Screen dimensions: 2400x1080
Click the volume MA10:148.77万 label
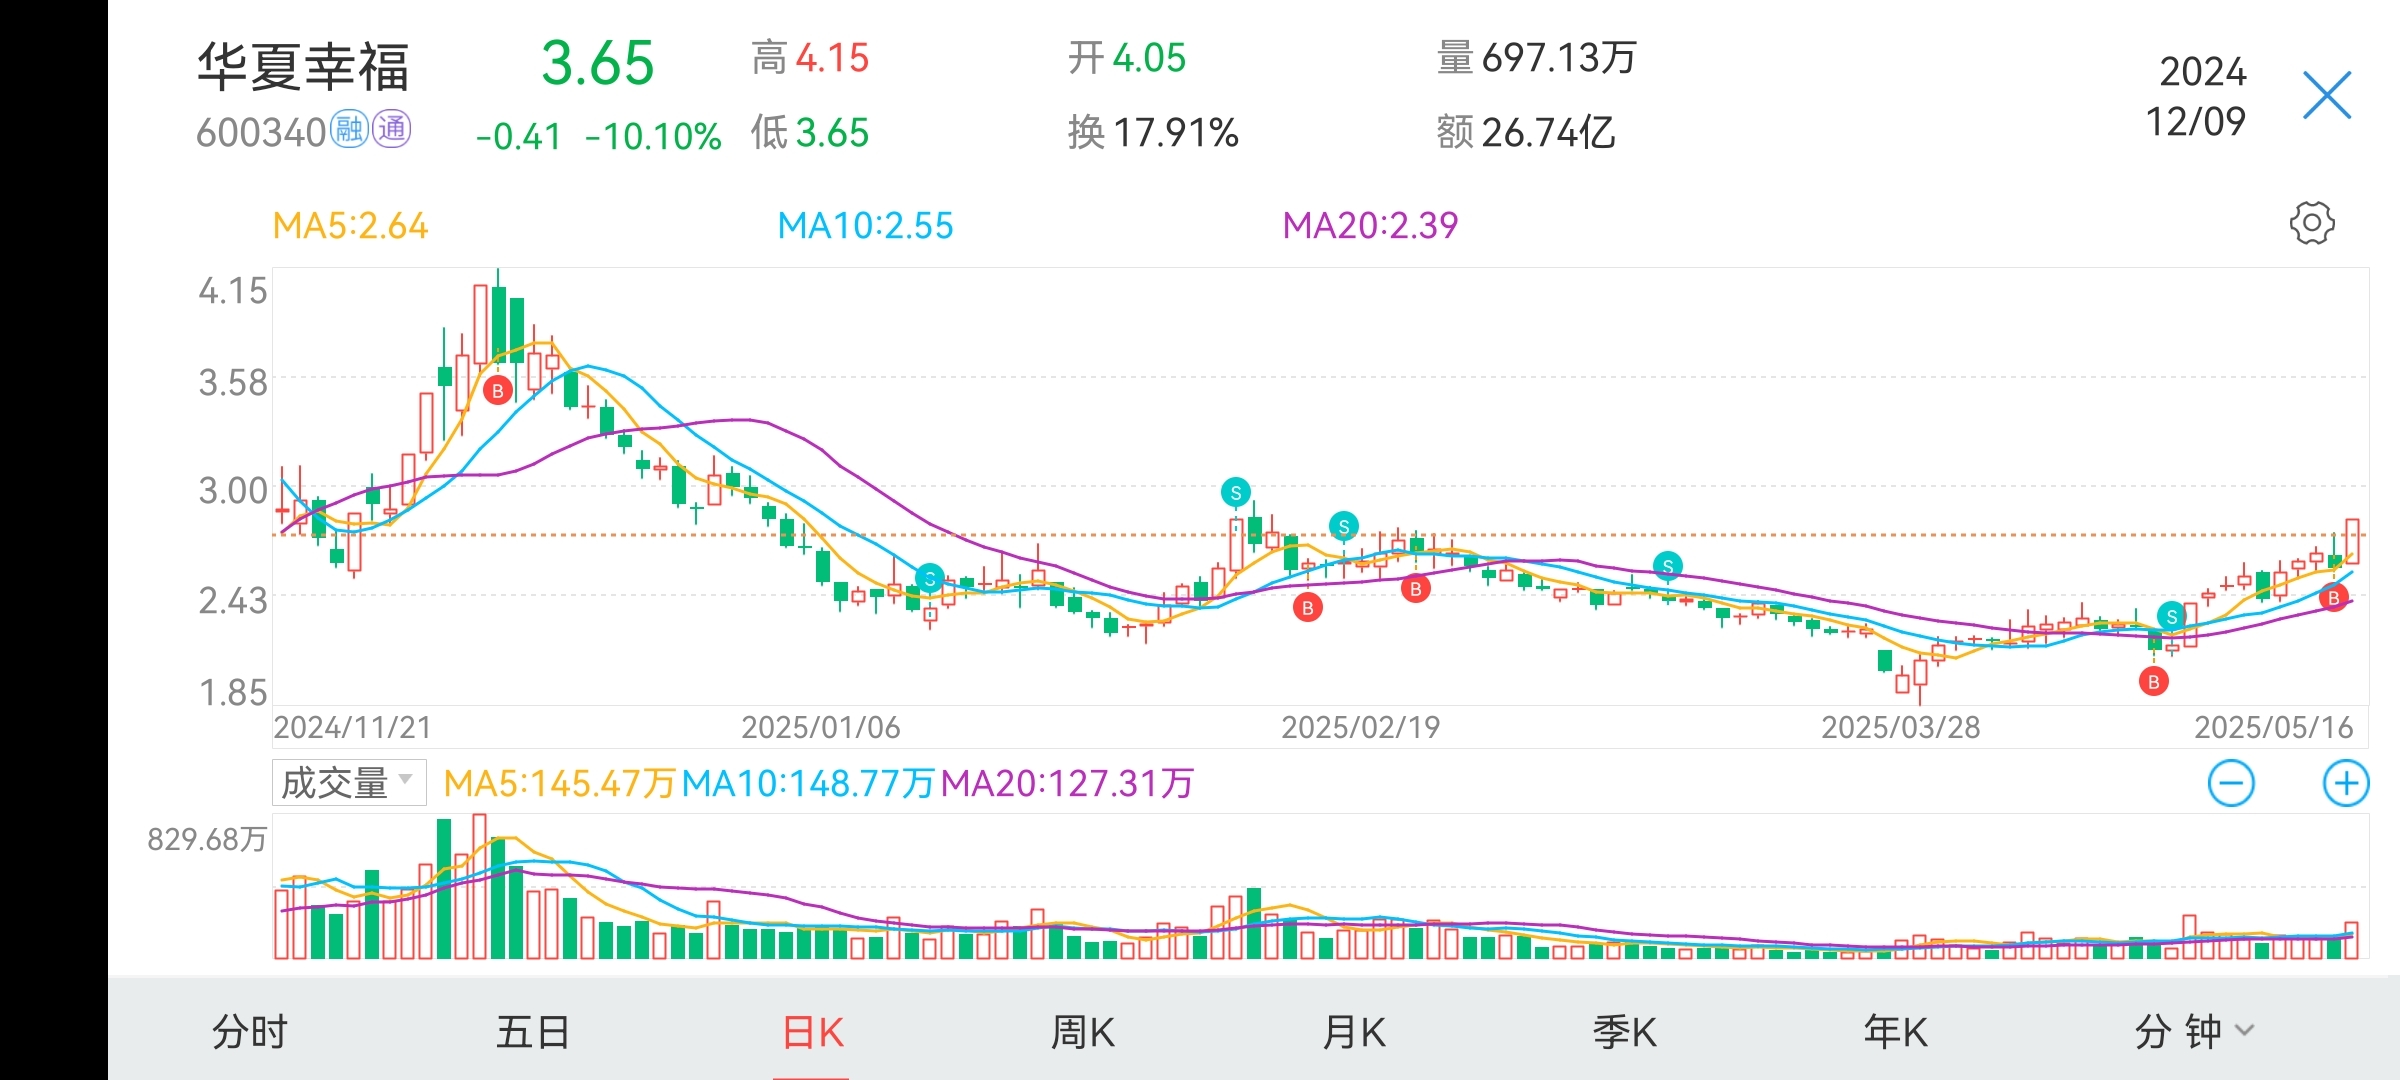click(x=808, y=783)
